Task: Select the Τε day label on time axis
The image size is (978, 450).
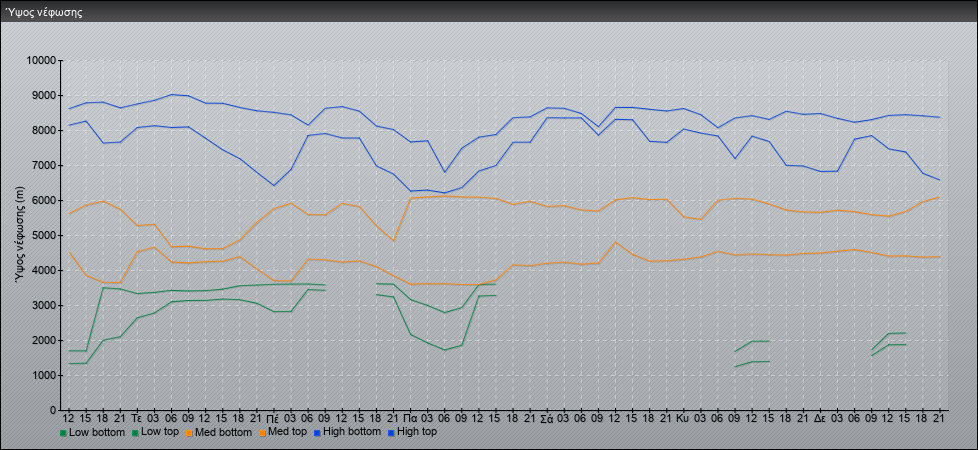Action: pos(137,418)
